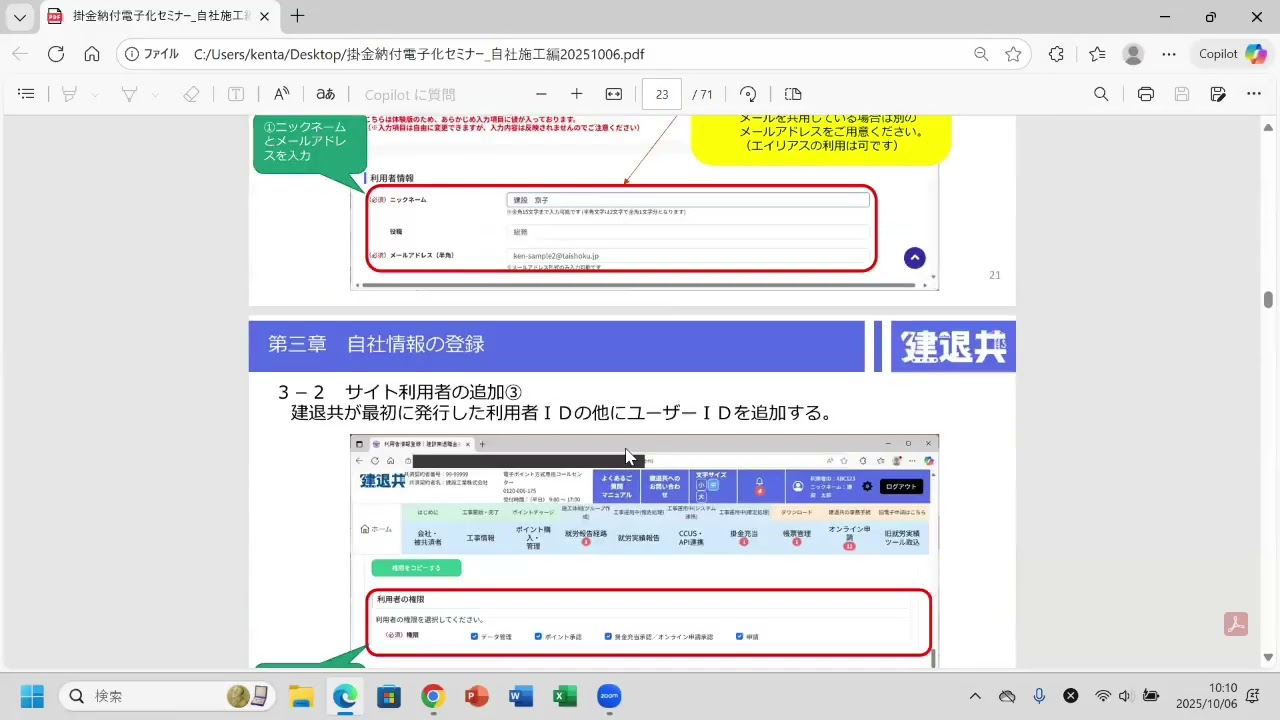Add this page to favorites
The image size is (1280, 720).
[1013, 54]
